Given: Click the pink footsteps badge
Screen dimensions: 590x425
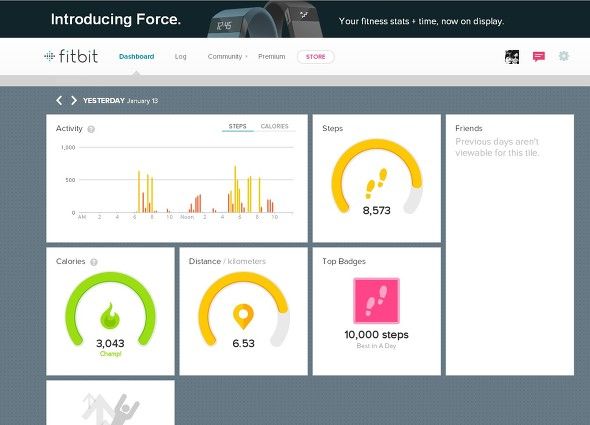Looking at the screenshot, I should [x=376, y=300].
